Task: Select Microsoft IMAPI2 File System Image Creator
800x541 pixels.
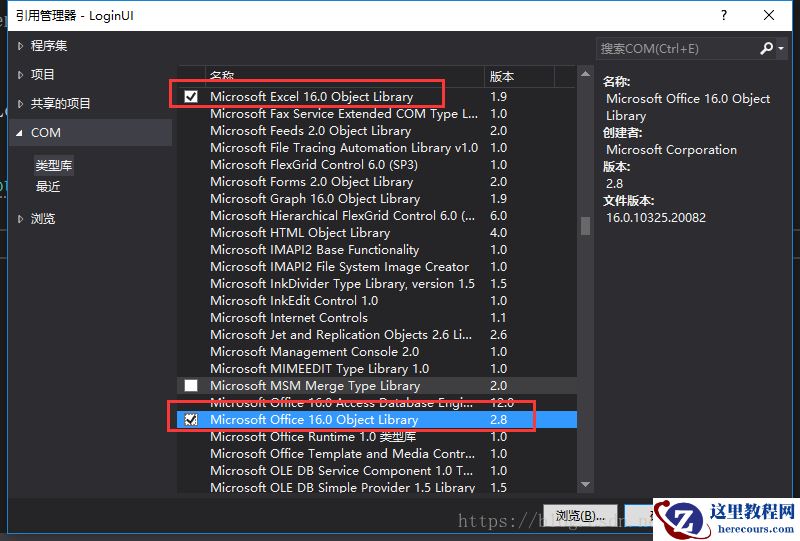Action: [x=378, y=266]
